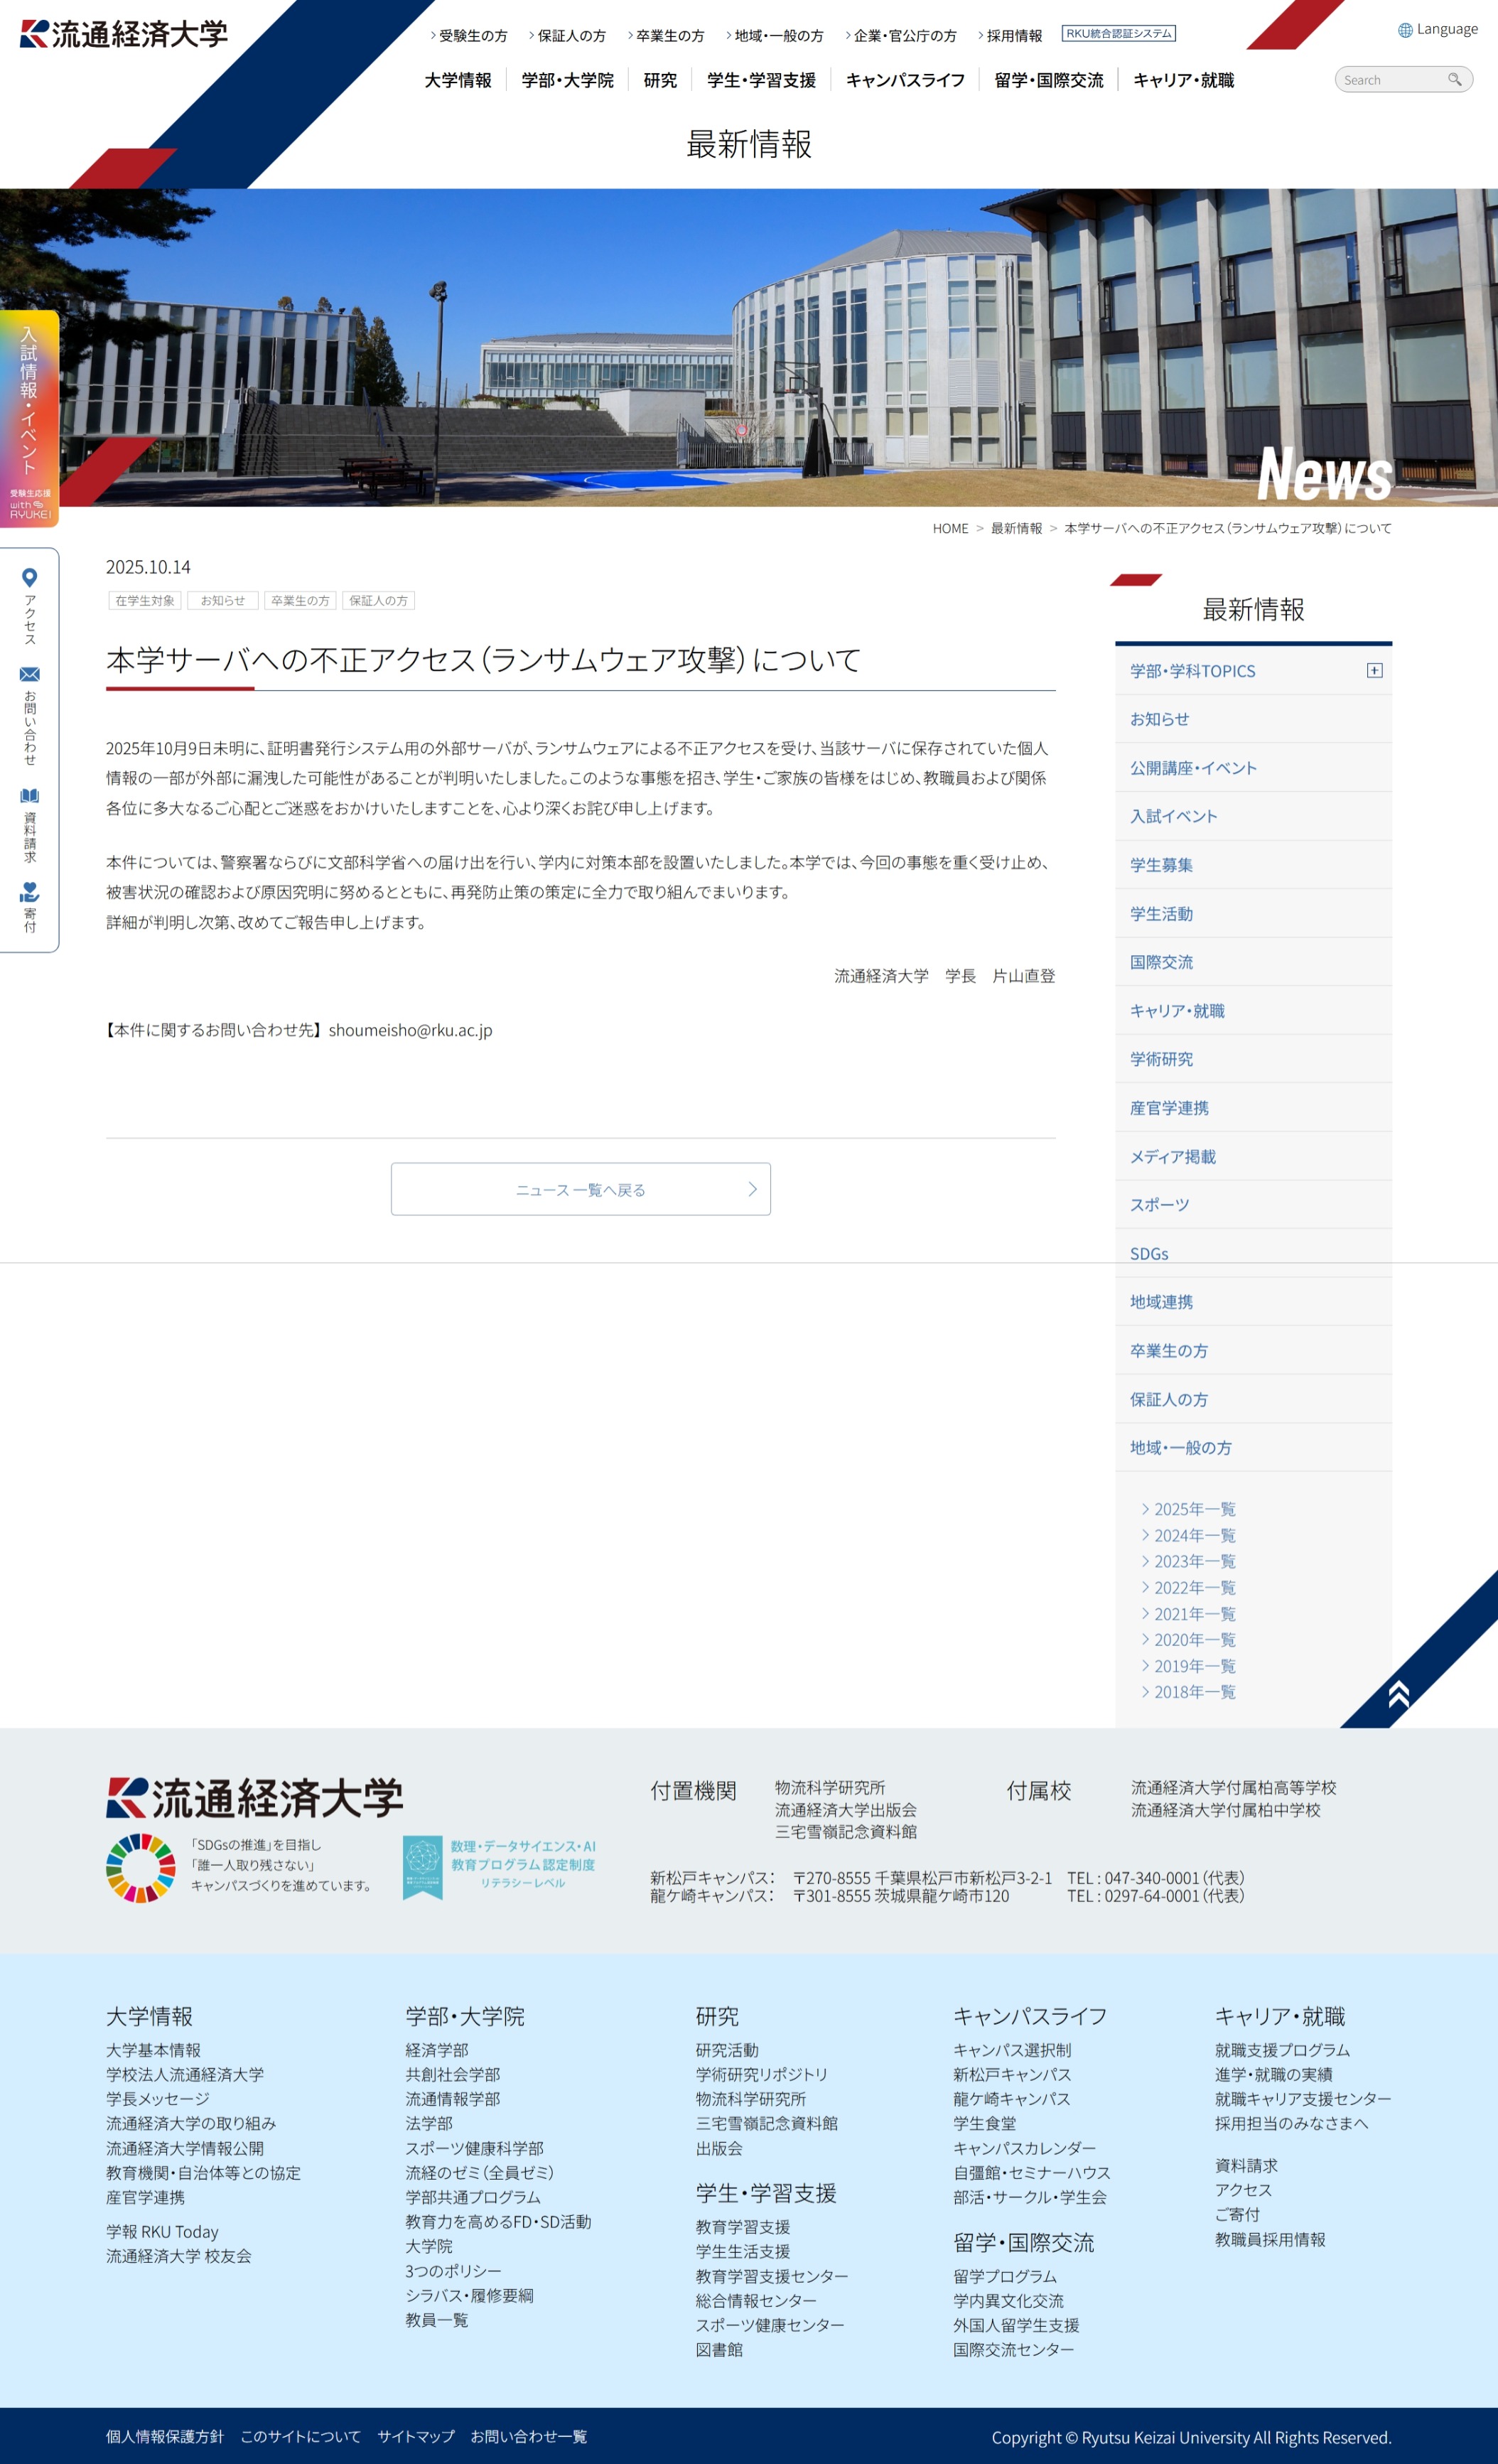
Task: Open the 2024年一覧 archive link
Action: pyautogui.click(x=1194, y=1535)
